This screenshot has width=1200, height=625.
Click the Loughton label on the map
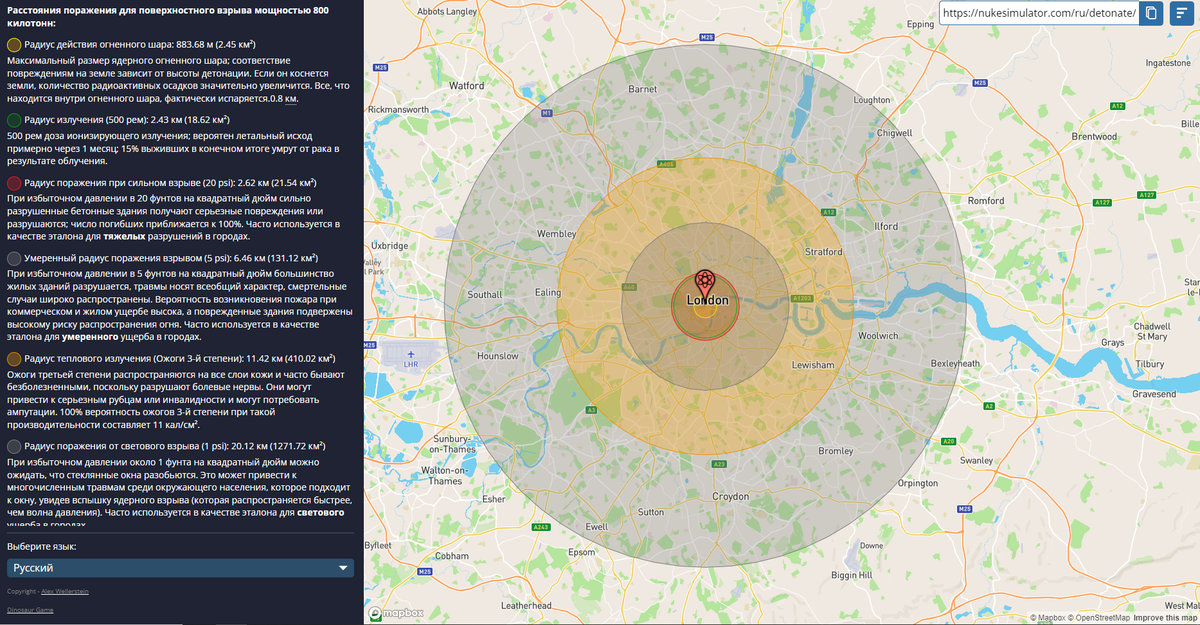point(872,100)
